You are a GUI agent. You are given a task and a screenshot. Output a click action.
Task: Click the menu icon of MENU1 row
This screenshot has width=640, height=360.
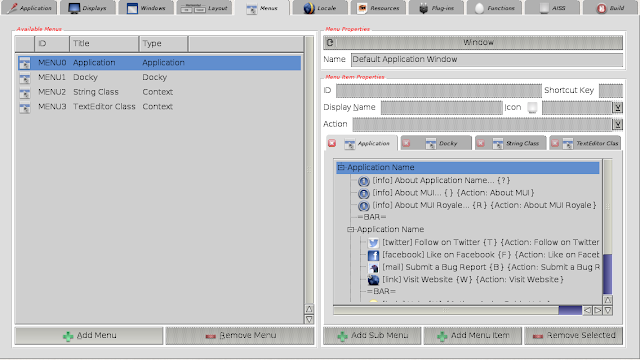[24, 78]
